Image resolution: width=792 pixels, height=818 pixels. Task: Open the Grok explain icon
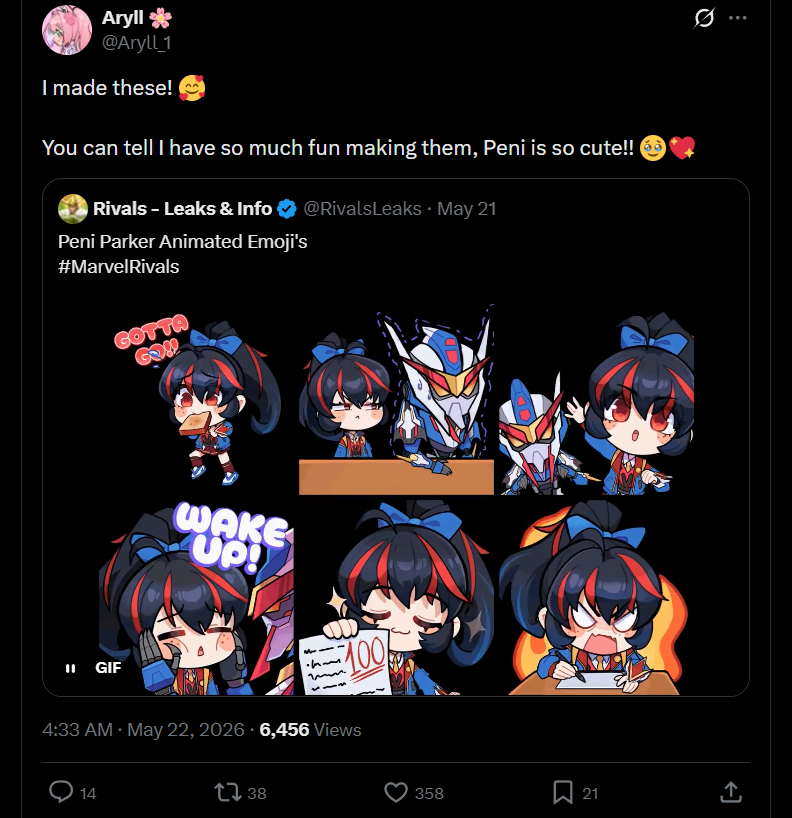click(703, 18)
